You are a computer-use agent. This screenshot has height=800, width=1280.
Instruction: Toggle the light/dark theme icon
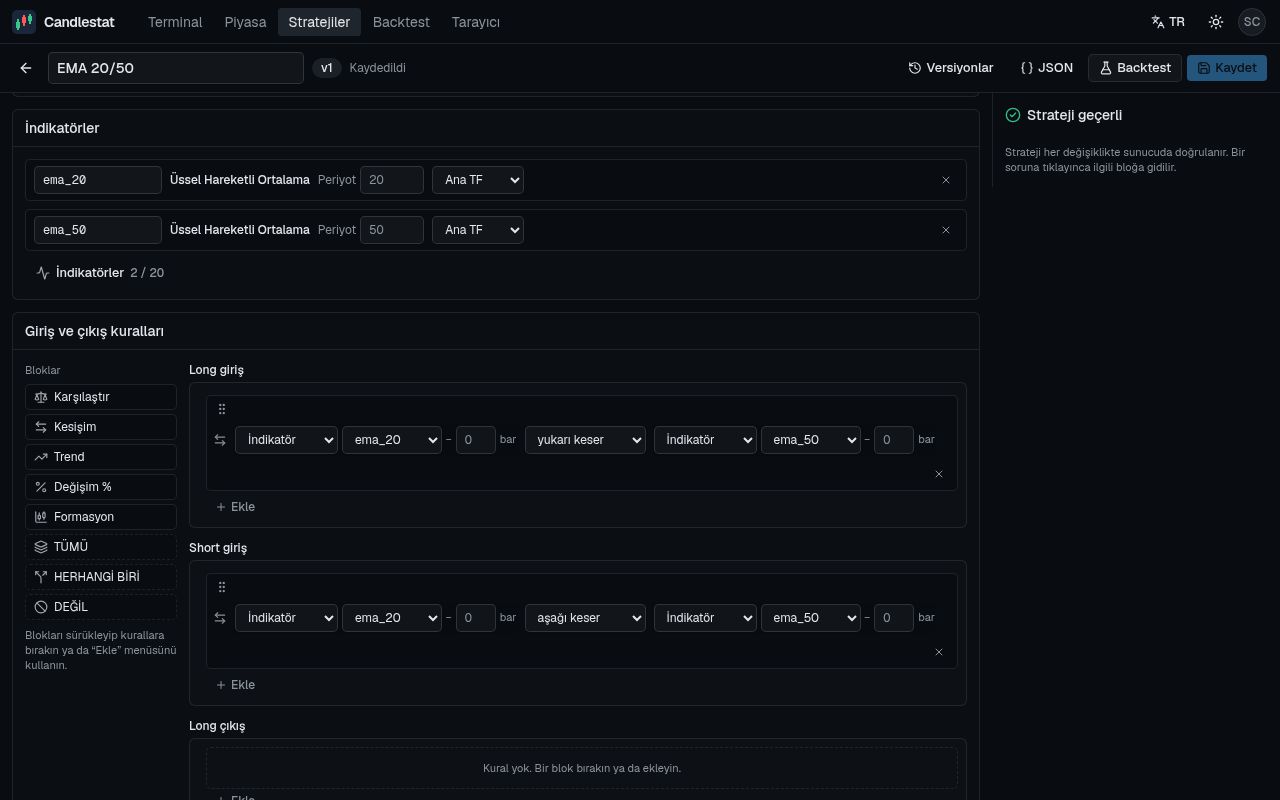click(1216, 22)
